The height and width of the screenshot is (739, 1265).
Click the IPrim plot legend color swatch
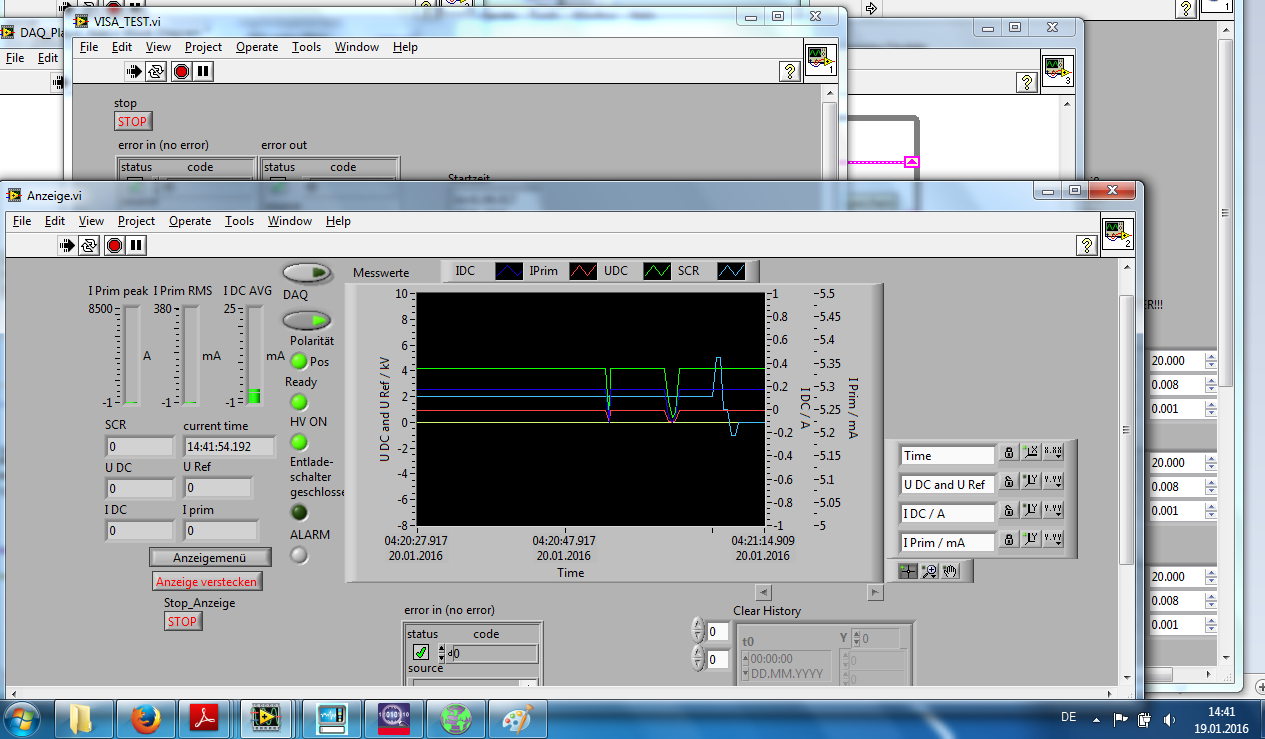pos(582,271)
